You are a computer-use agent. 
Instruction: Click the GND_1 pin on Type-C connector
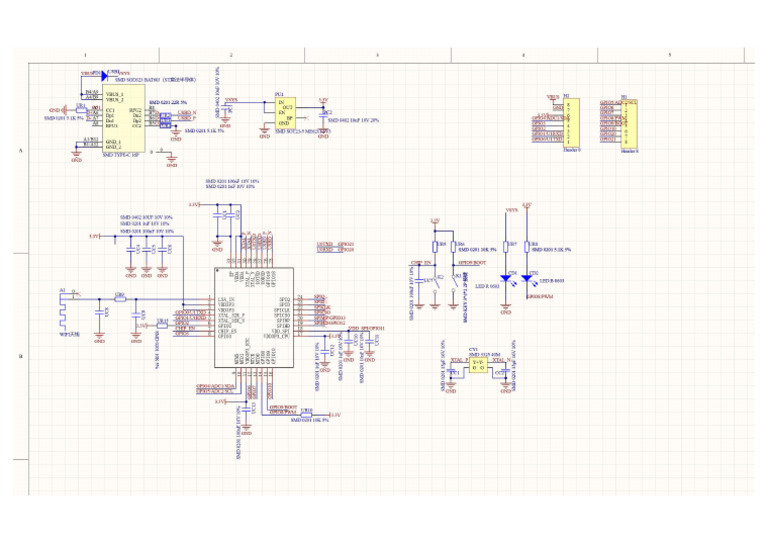pos(114,142)
